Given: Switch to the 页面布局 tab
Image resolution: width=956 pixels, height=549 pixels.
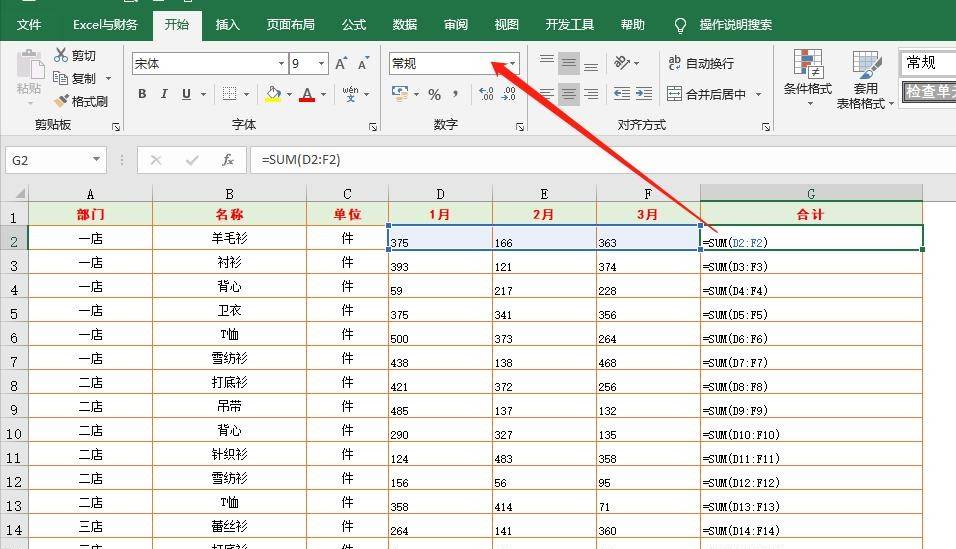Looking at the screenshot, I should coord(291,24).
